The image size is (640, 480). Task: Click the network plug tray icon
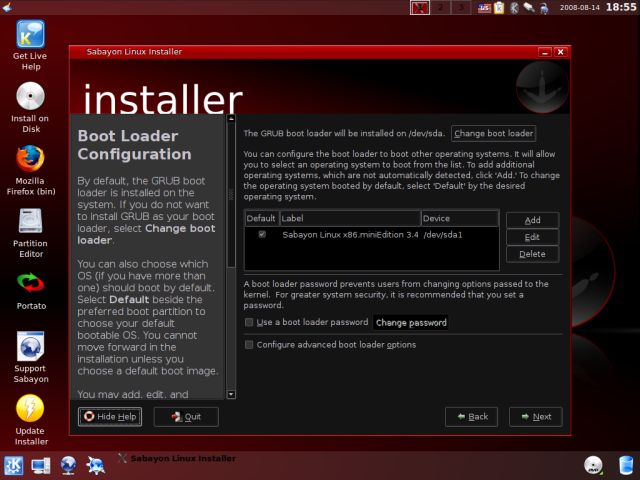click(x=529, y=7)
